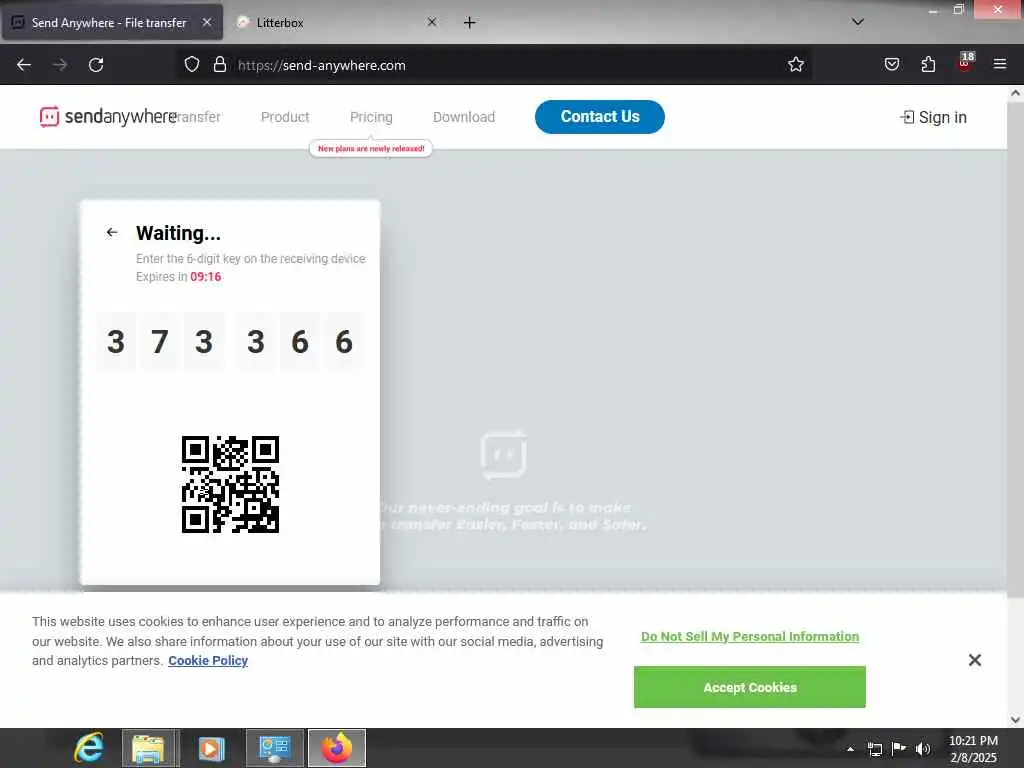
Task: Click the network tray icon
Action: pyautogui.click(x=875, y=749)
